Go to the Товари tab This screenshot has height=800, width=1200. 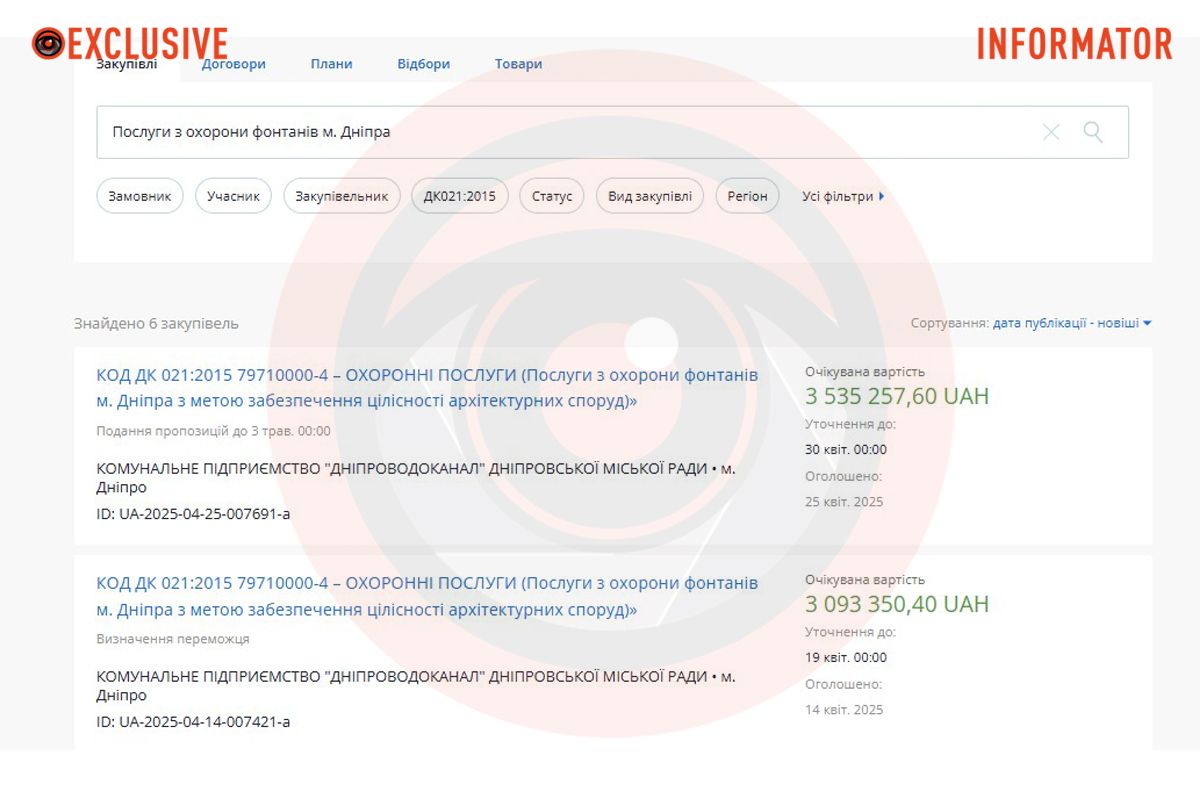(x=518, y=64)
